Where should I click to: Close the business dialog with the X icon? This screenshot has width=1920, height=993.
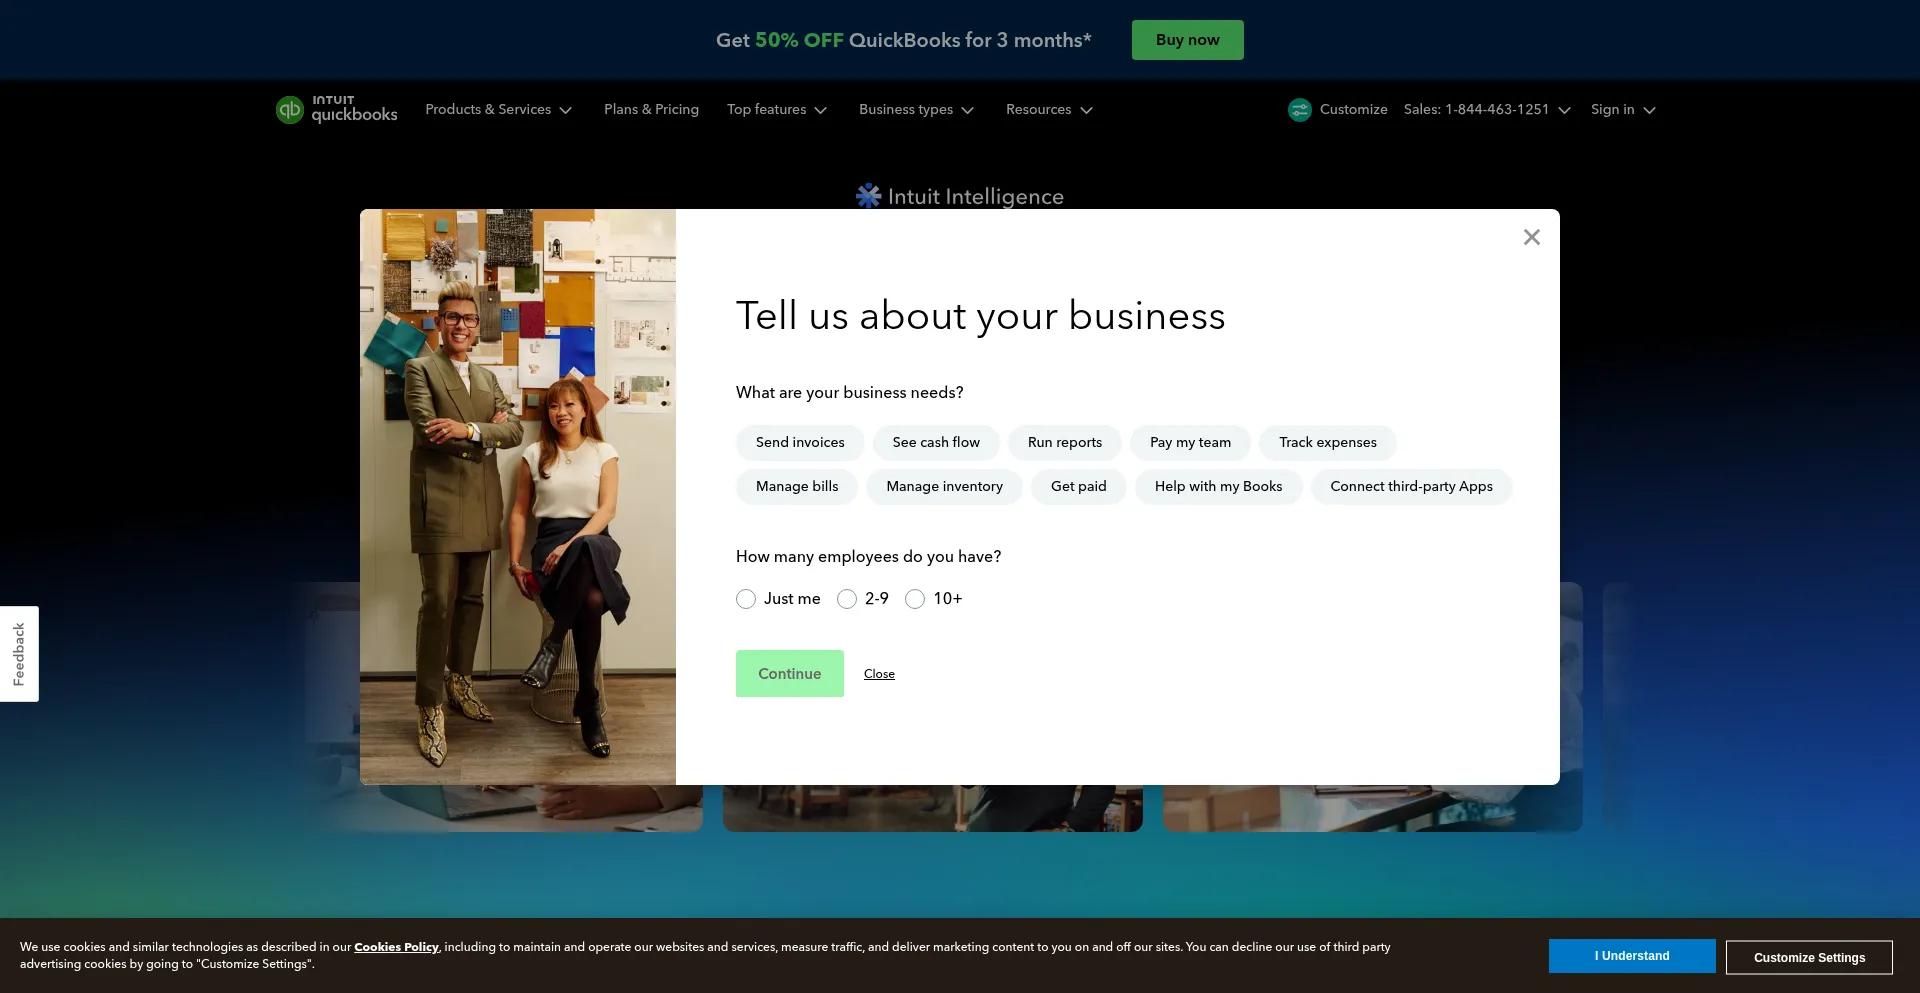(x=1531, y=237)
